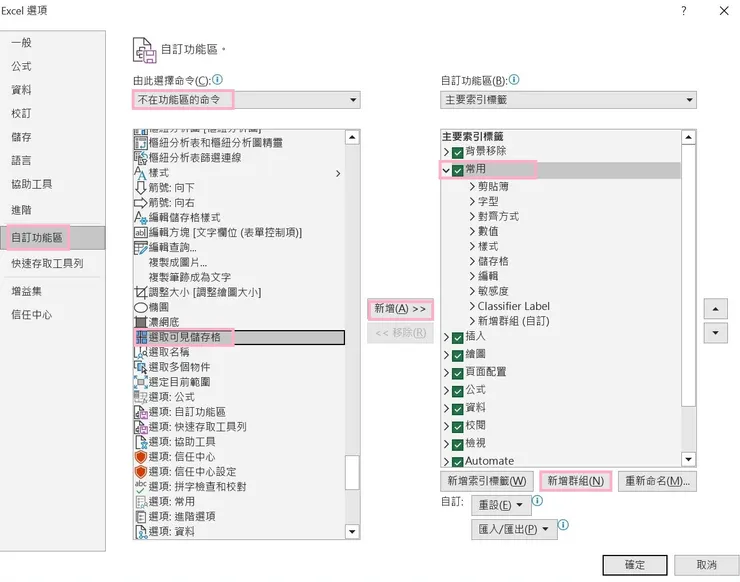Select the 選定目前範圍 icon
Image resolution: width=740 pixels, height=582 pixels.
pyautogui.click(x=141, y=382)
